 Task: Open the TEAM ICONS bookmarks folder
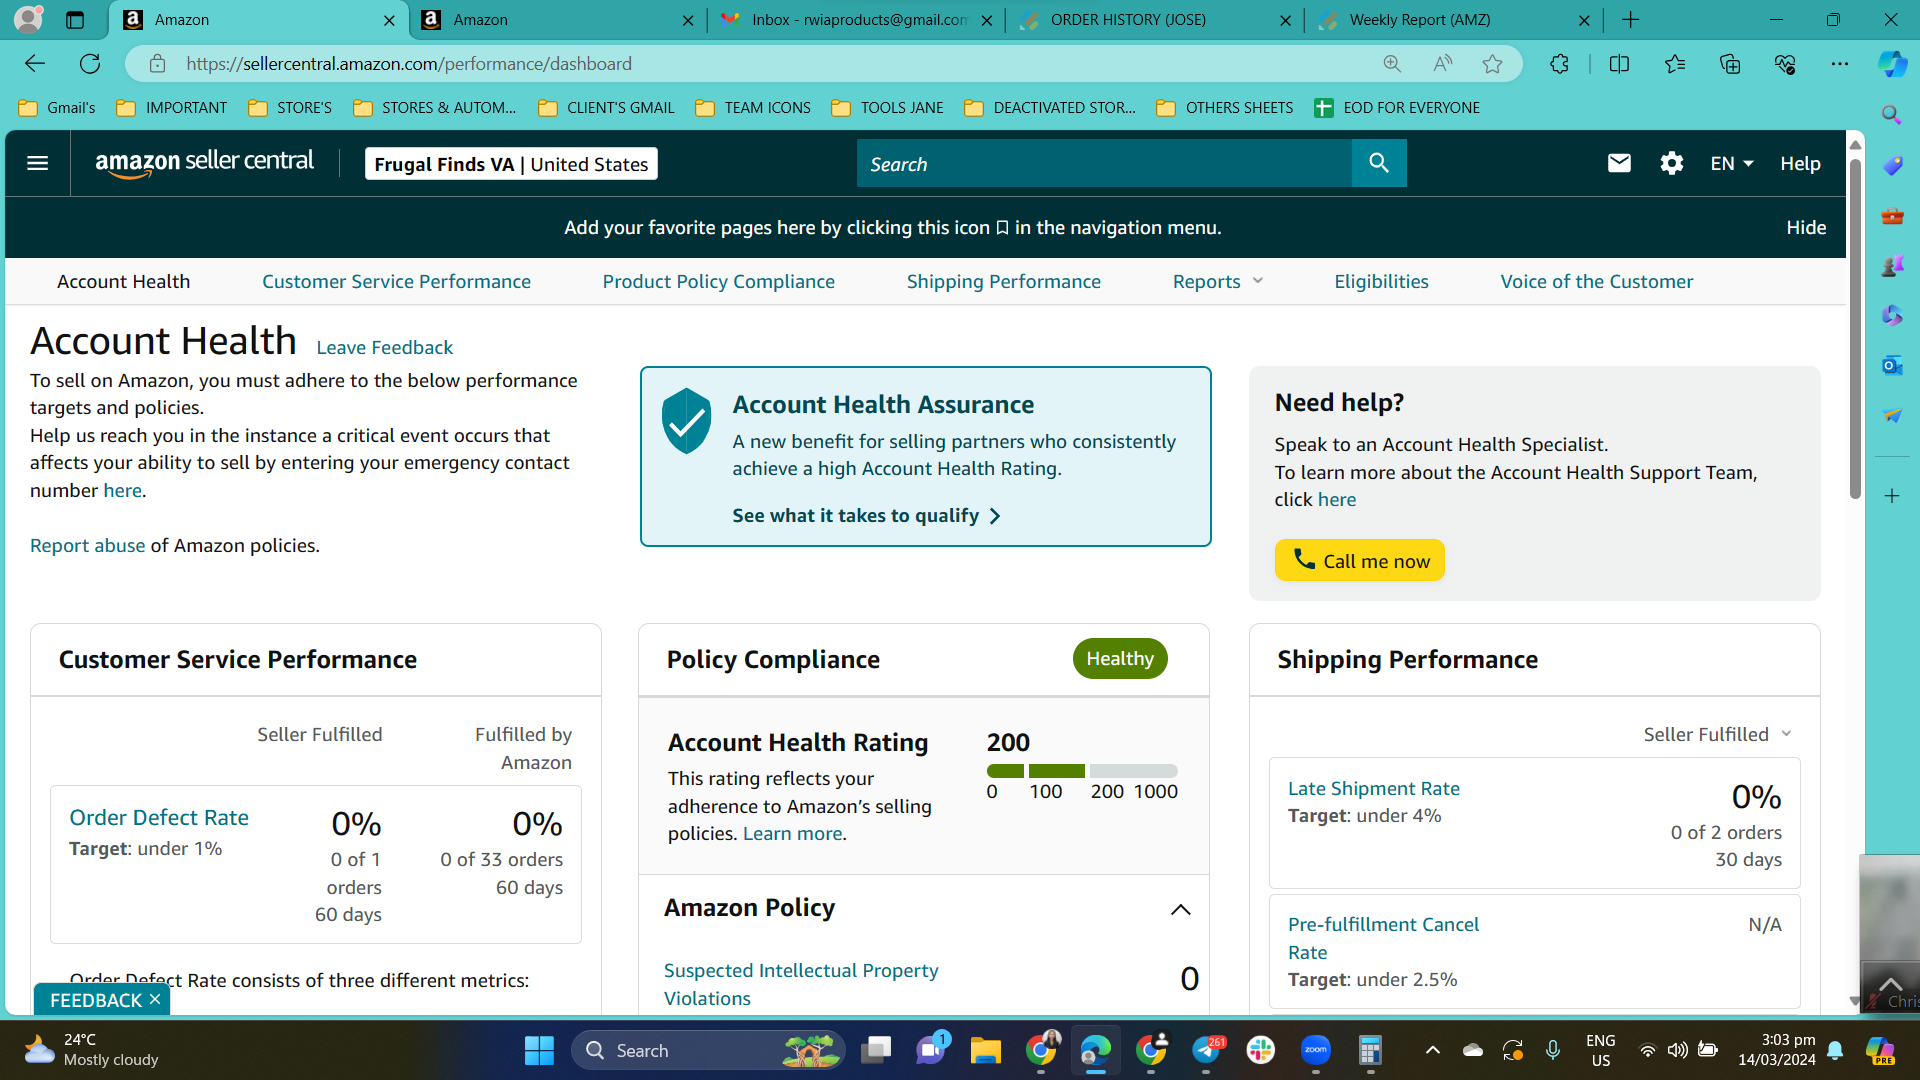[753, 108]
